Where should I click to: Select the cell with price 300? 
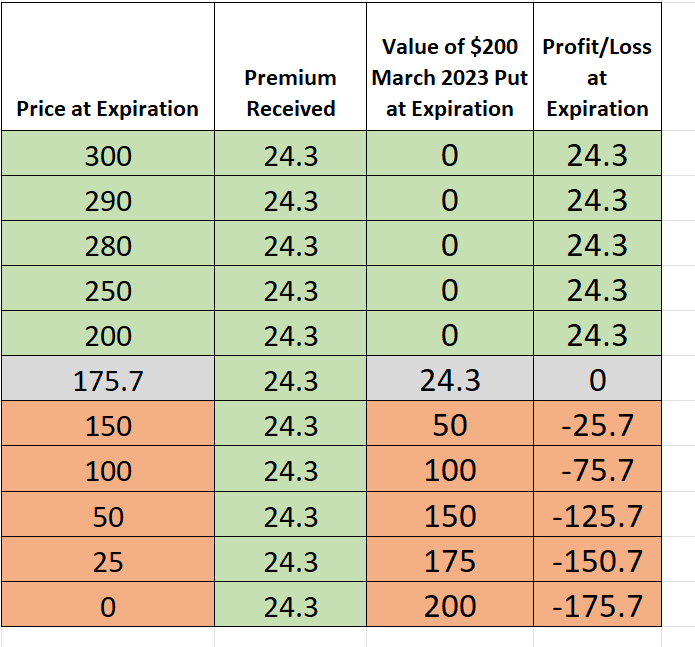[x=108, y=156]
